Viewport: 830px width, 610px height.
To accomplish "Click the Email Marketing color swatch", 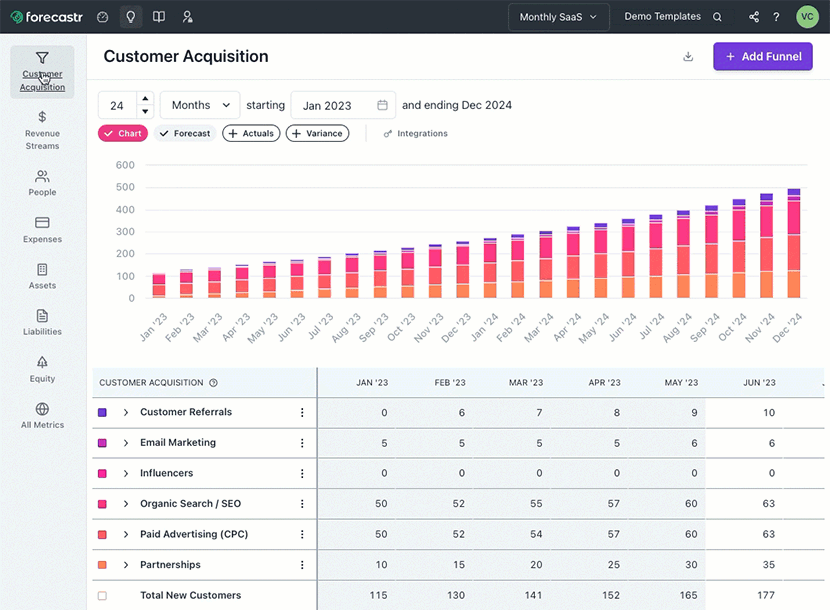I will coord(102,443).
